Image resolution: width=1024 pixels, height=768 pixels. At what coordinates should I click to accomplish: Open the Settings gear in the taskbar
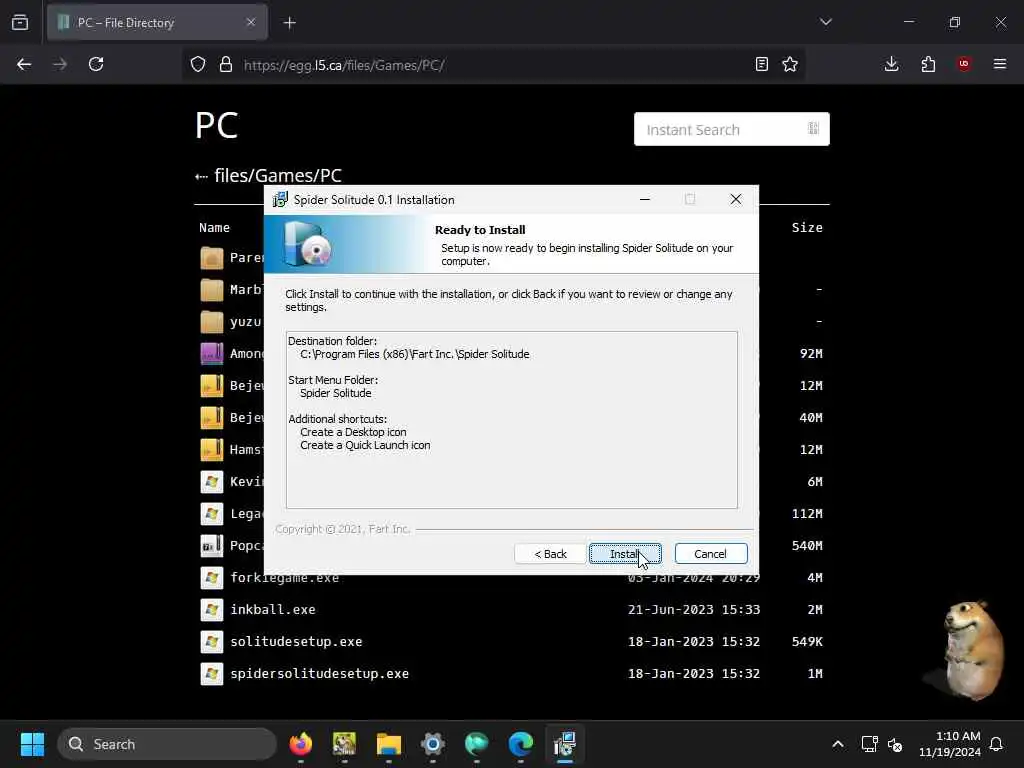(x=432, y=744)
